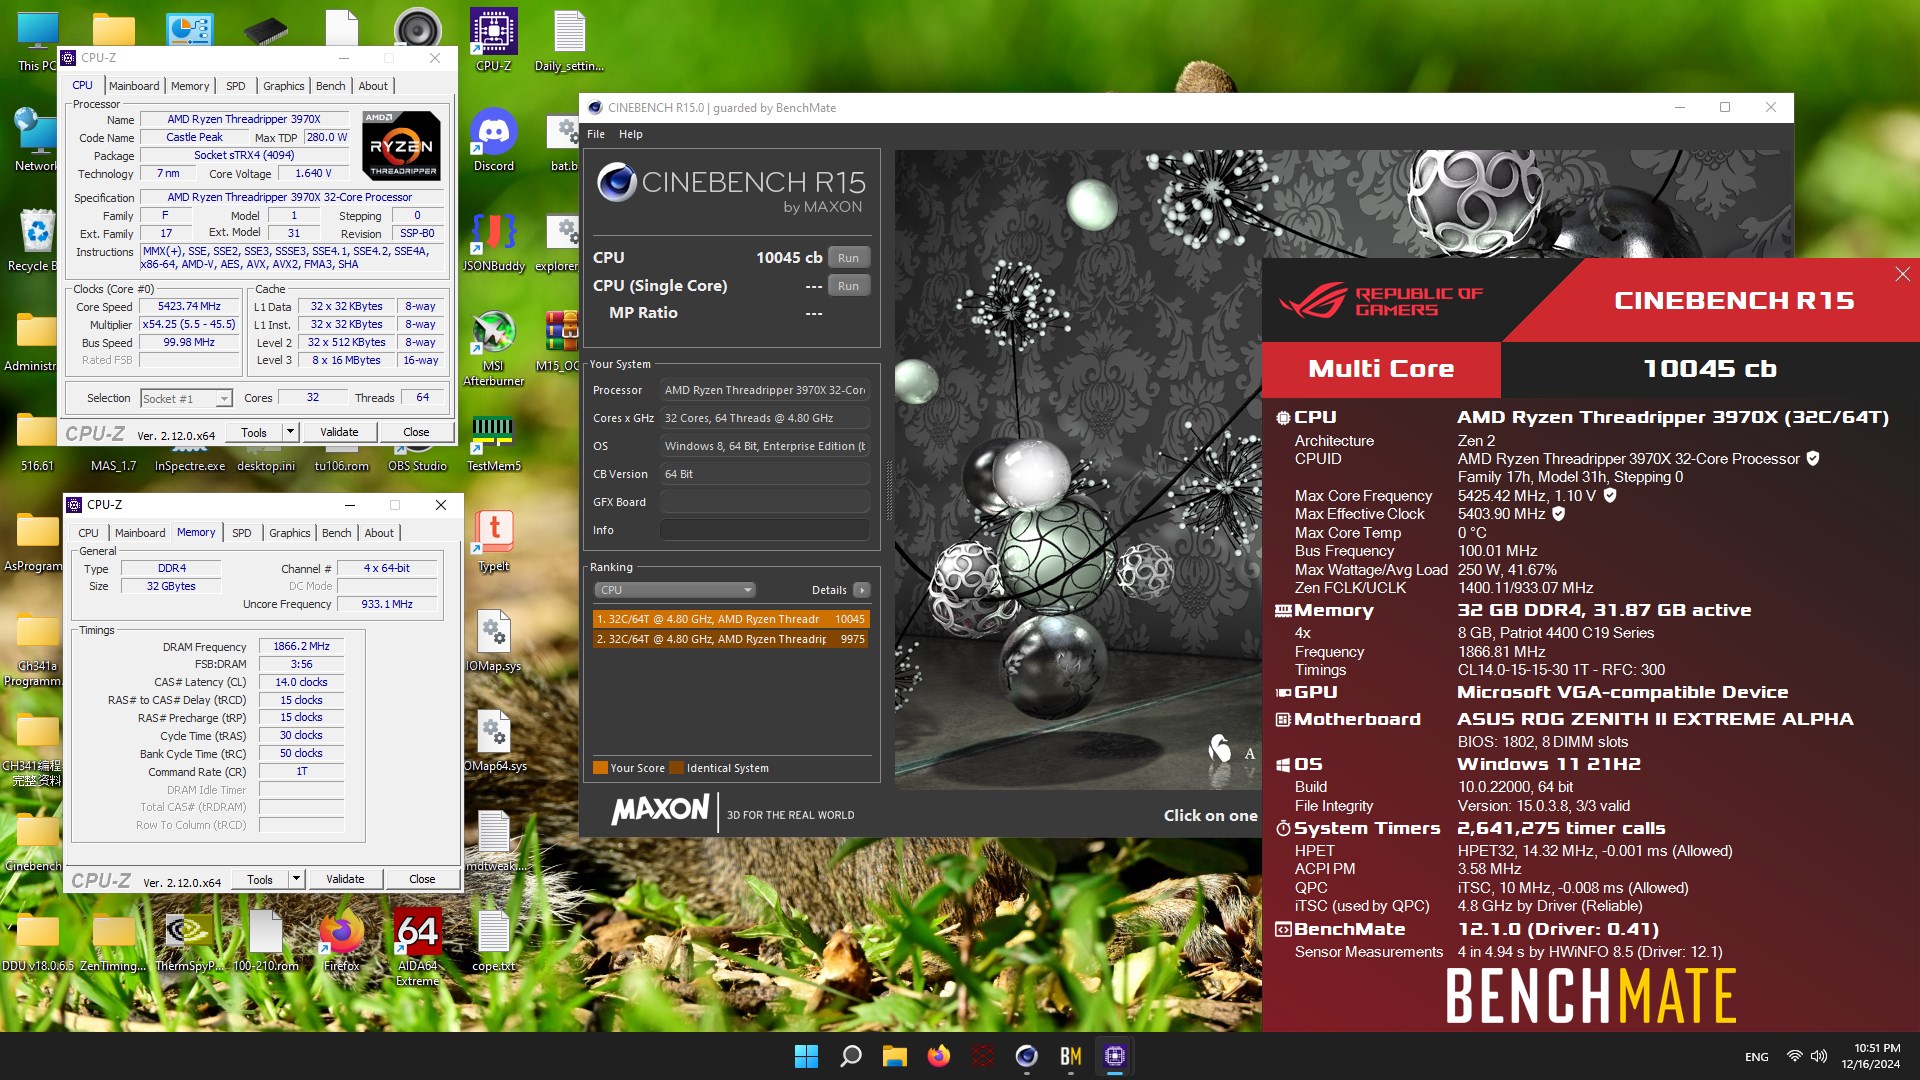Click the Cinebench Processor name field

click(x=764, y=390)
